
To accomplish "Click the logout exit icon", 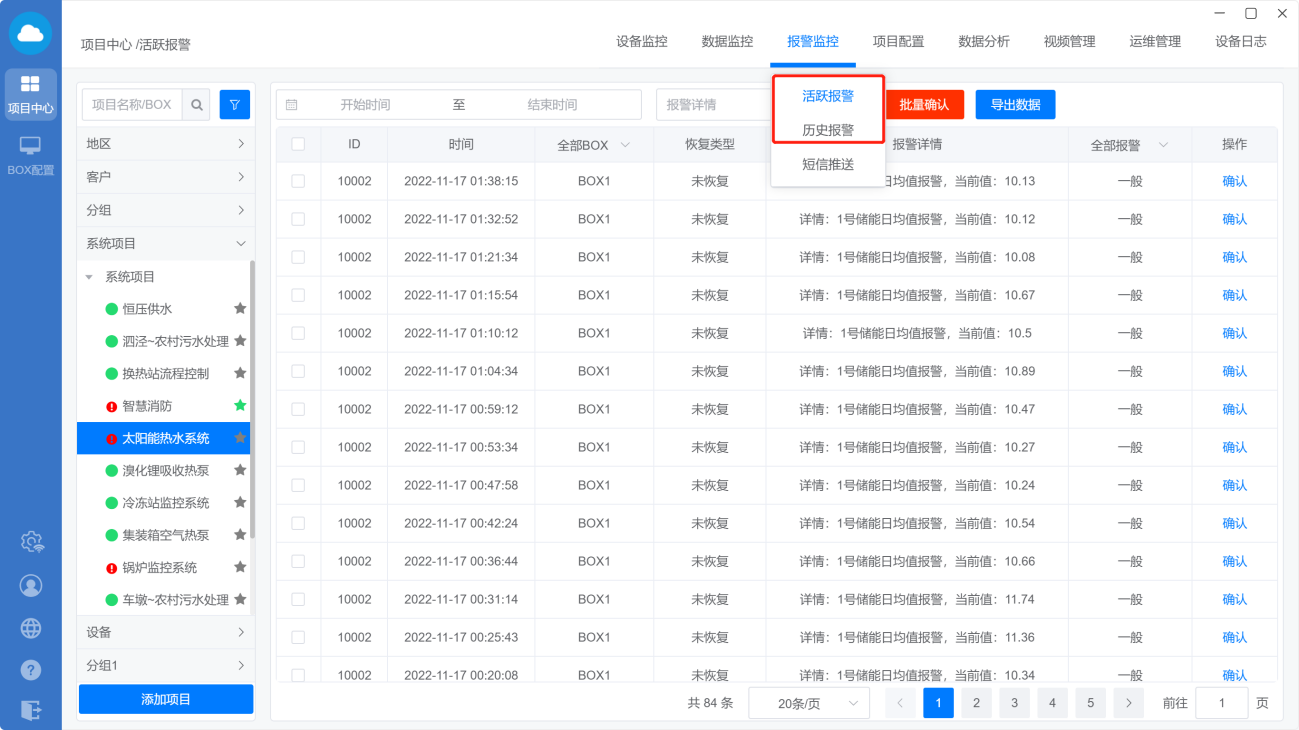I will 31,711.
